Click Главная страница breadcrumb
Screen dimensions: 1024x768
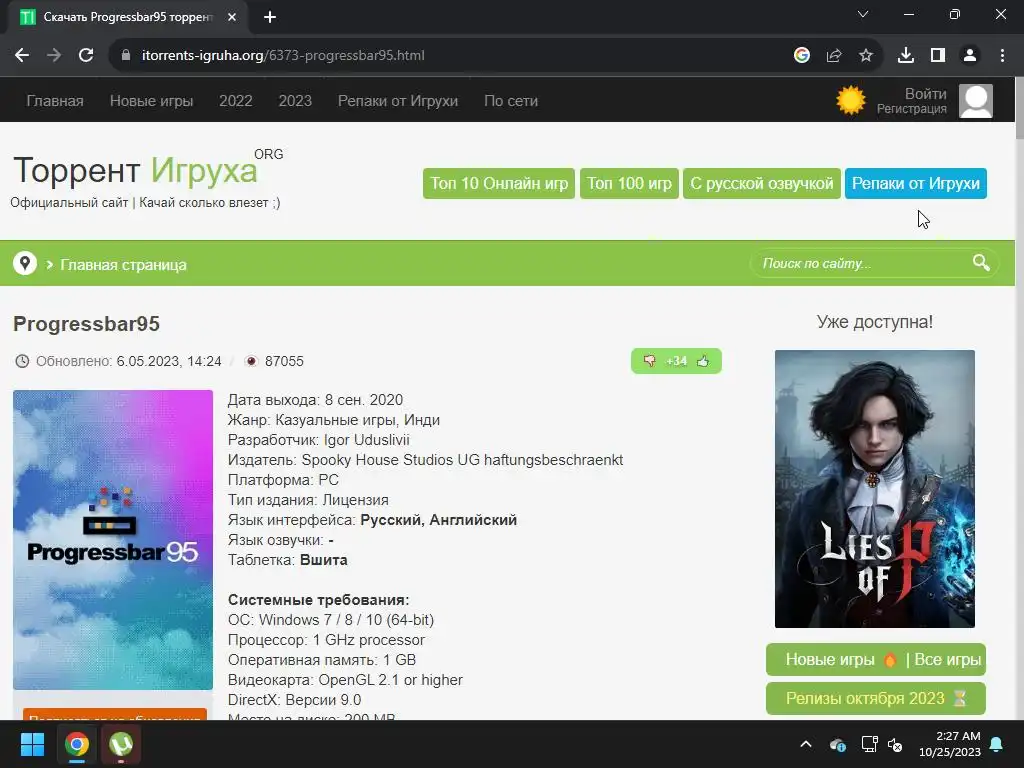(x=123, y=264)
